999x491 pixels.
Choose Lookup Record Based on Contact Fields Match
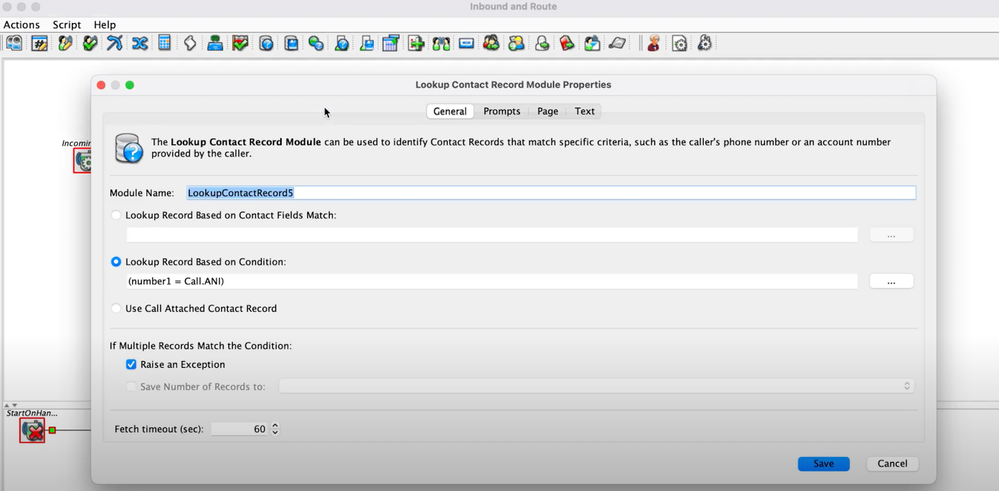(116, 215)
